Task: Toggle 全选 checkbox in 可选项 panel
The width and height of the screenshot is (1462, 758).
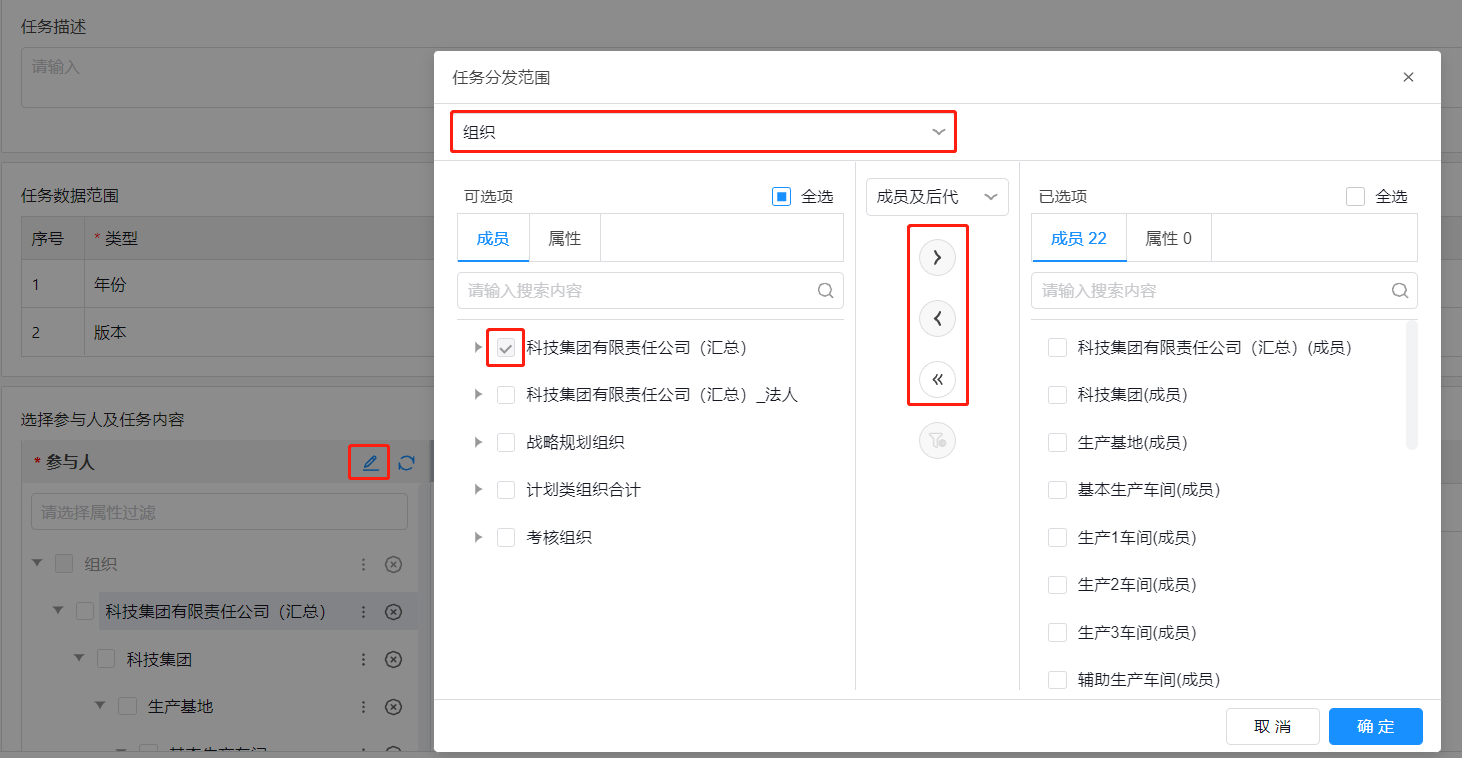Action: click(782, 197)
